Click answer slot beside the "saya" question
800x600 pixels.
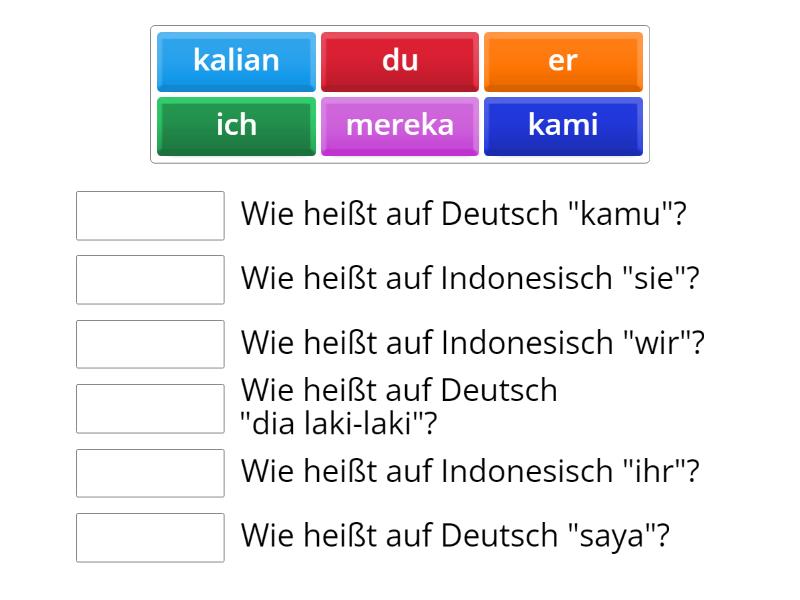pos(150,537)
